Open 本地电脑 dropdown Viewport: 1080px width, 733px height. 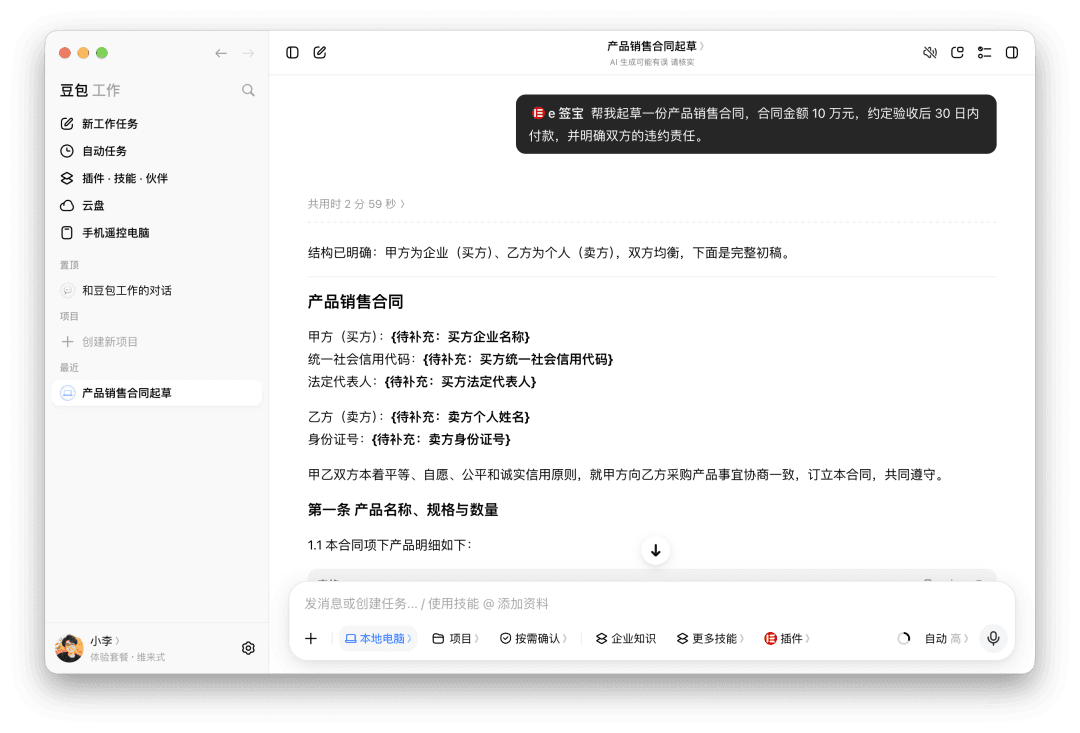[378, 639]
